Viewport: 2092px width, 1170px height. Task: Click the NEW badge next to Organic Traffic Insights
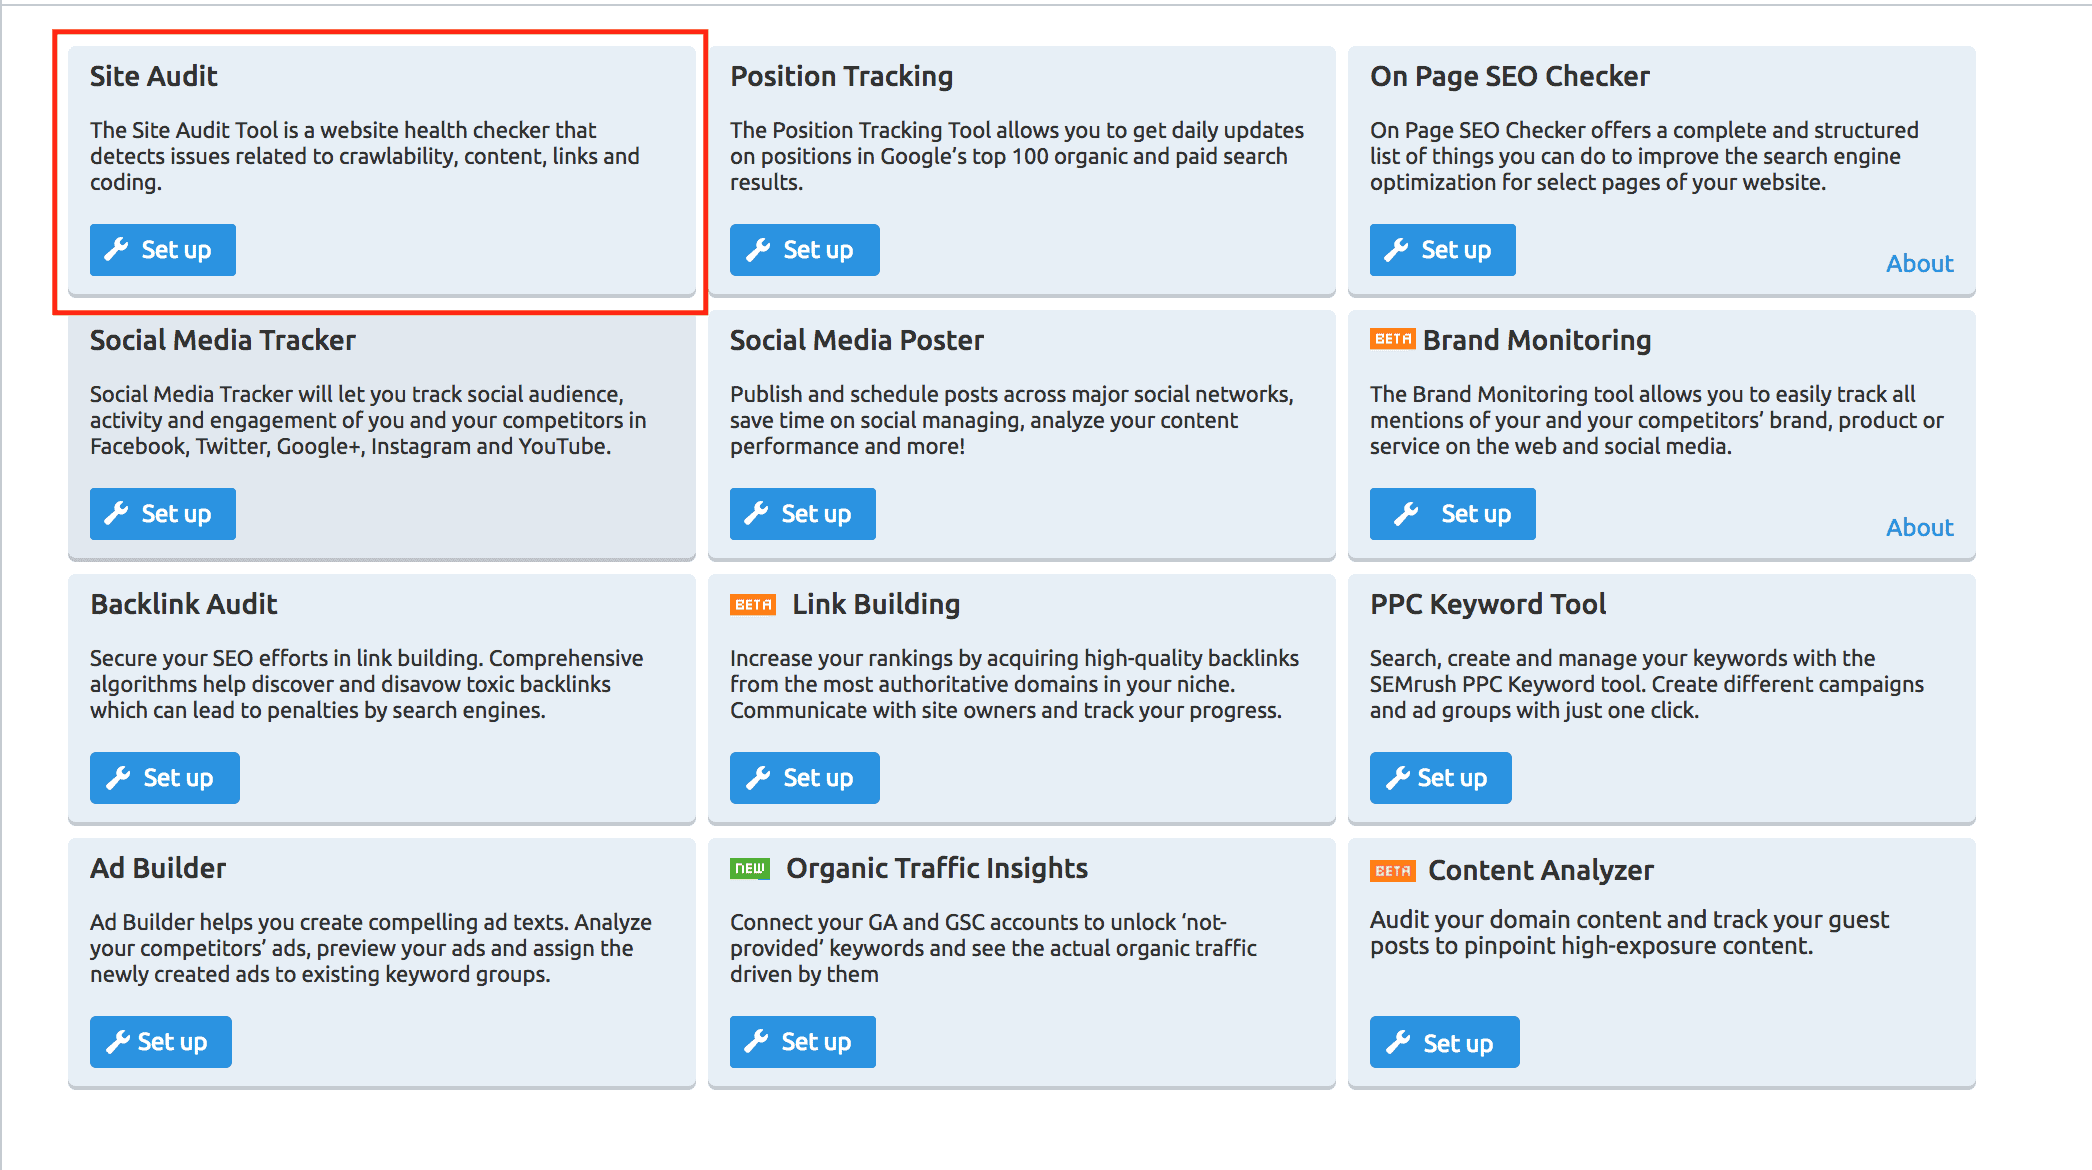point(751,869)
